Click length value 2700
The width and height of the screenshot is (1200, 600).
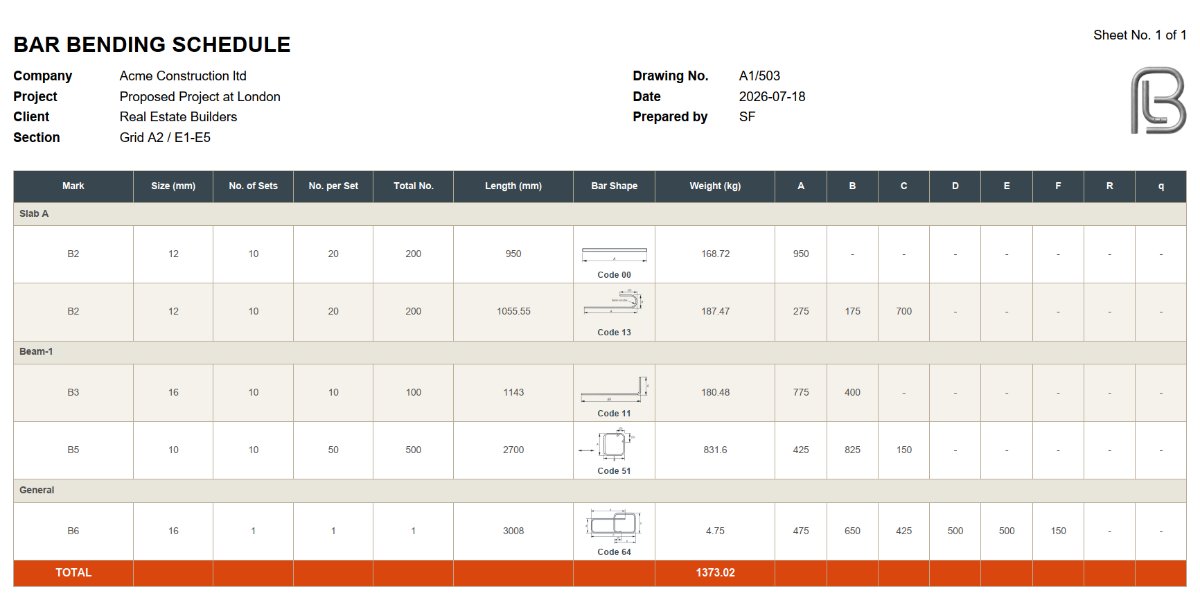click(x=513, y=450)
